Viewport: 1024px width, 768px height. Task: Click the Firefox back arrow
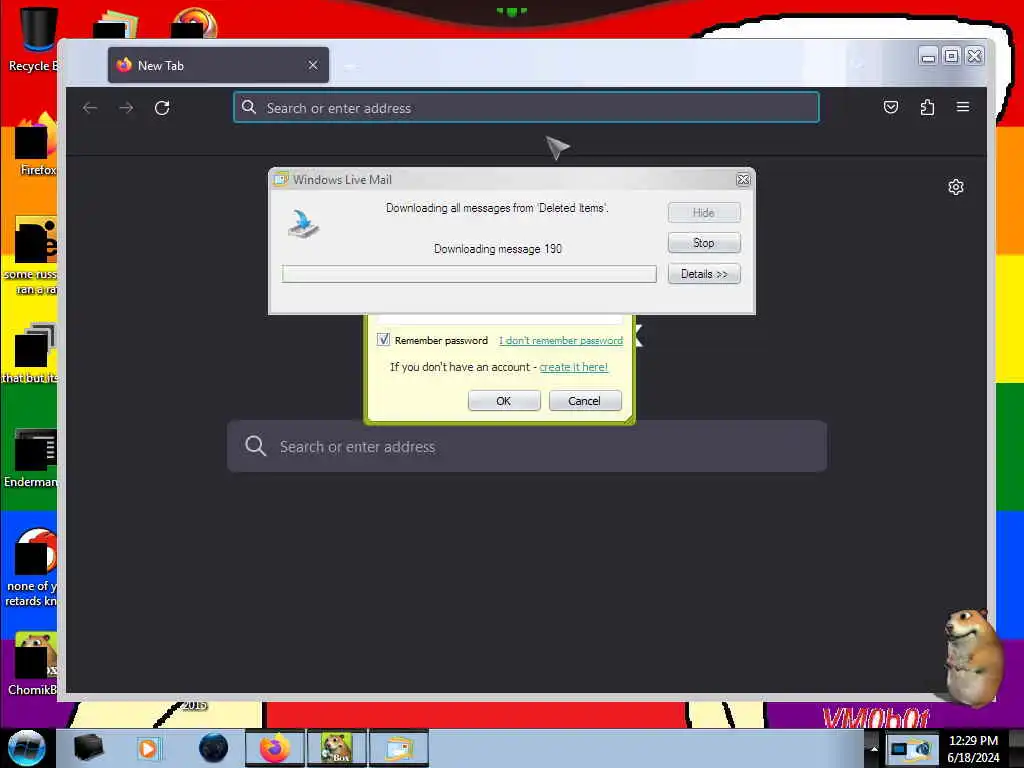90,108
